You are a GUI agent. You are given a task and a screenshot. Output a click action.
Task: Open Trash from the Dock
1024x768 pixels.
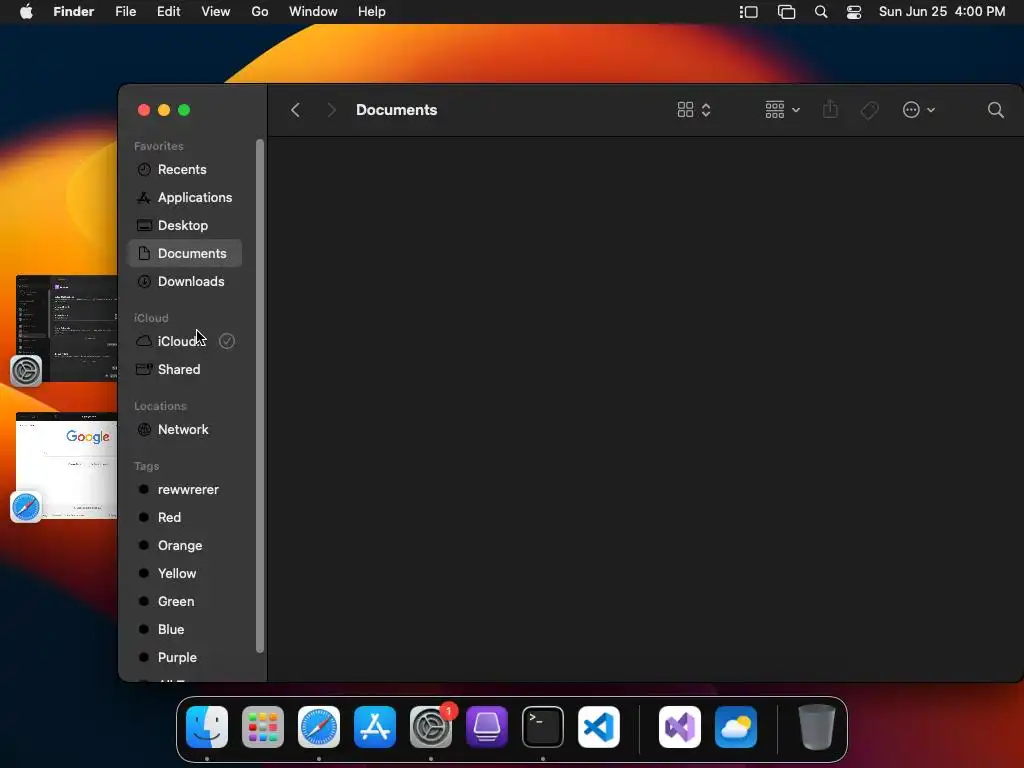pyautogui.click(x=816, y=727)
